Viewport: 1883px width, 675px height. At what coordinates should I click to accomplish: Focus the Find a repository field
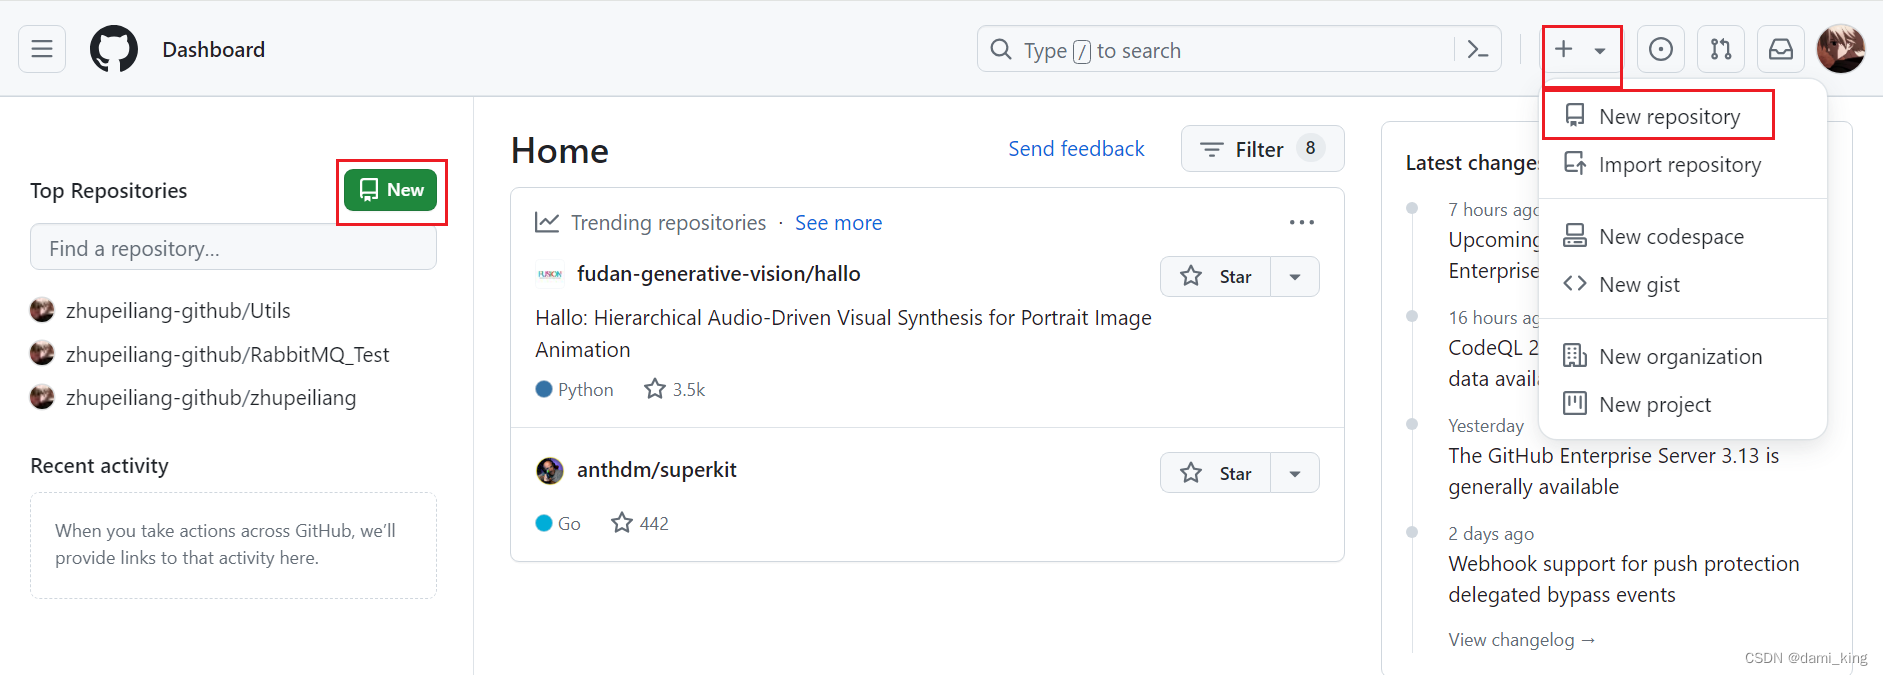click(233, 247)
